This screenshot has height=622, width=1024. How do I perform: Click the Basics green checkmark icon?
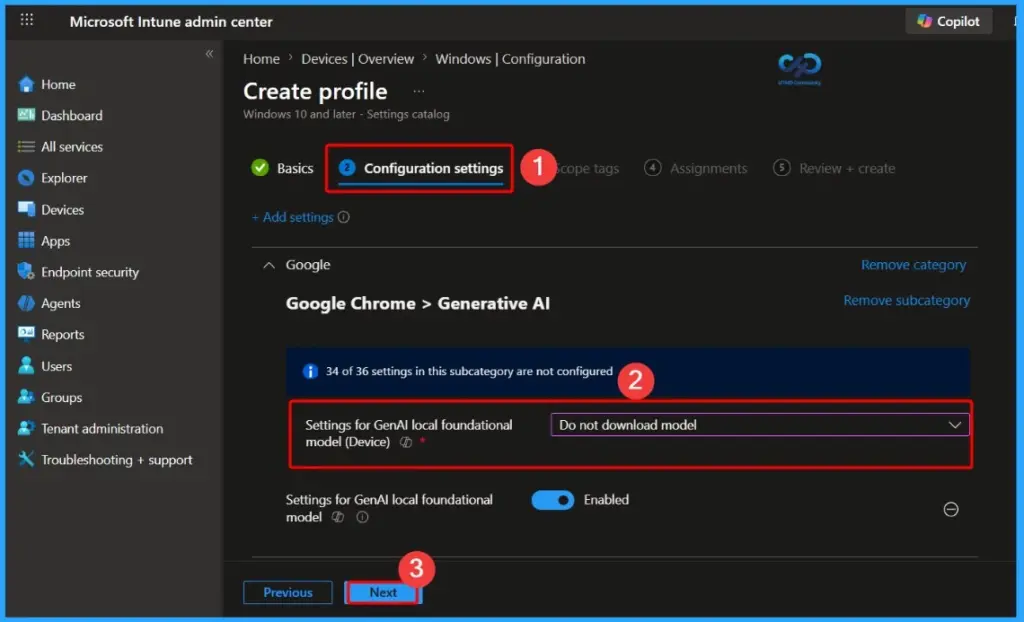tap(260, 168)
